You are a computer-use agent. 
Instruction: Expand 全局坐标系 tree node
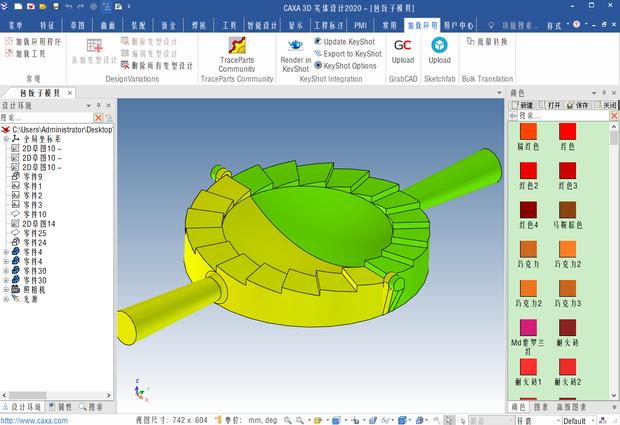(x=6, y=139)
